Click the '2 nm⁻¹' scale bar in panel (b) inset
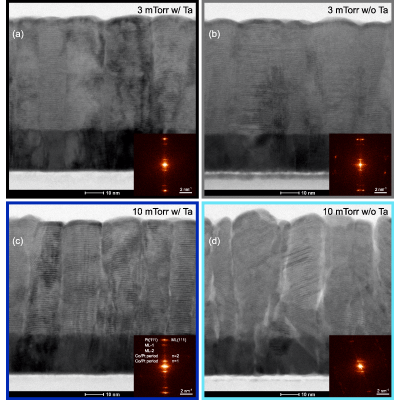 pos(381,190)
